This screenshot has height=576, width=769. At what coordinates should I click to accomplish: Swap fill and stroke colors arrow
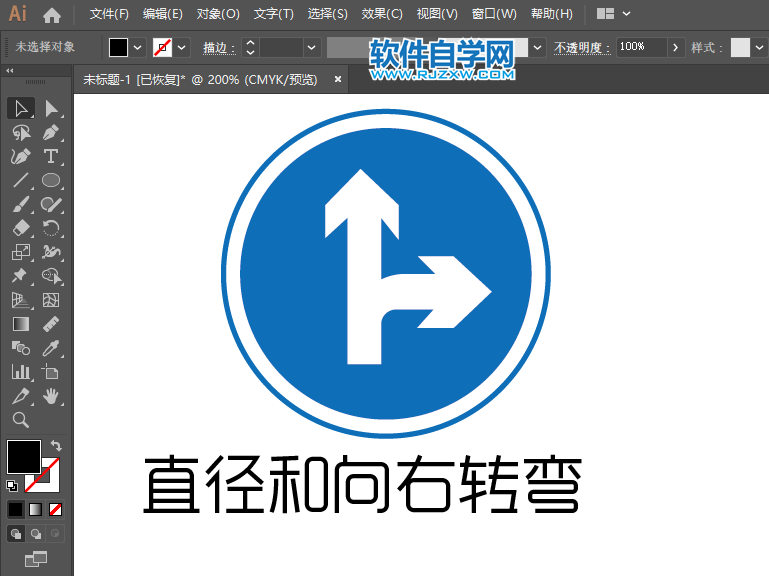point(56,445)
